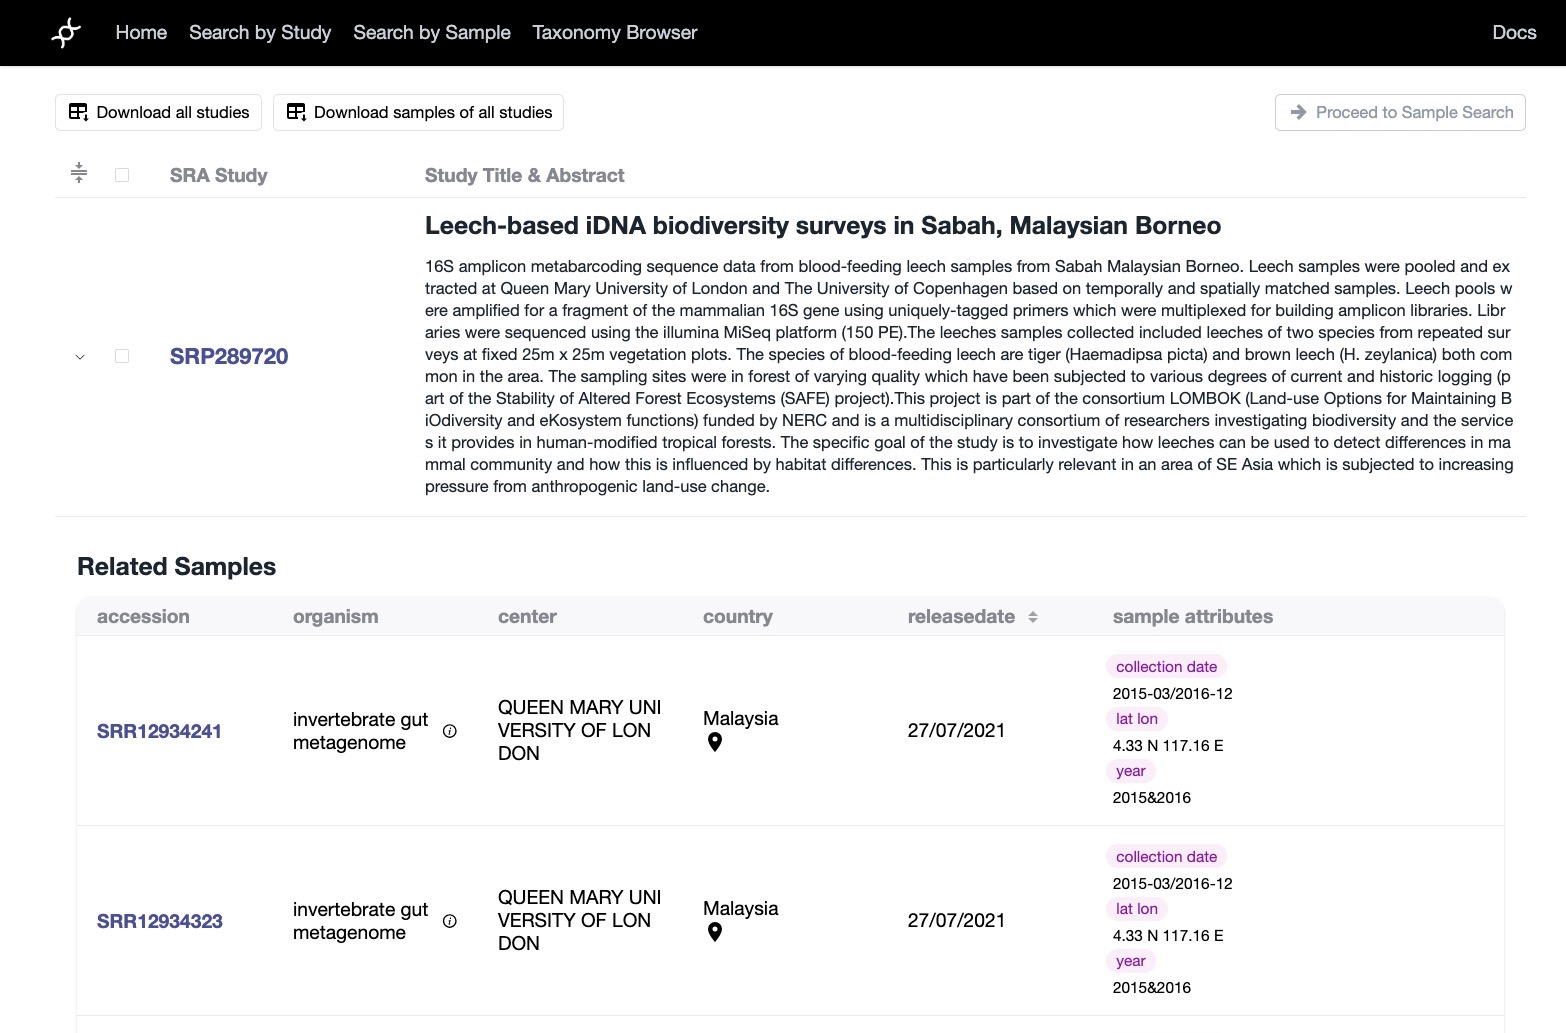The image size is (1566, 1033).
Task: Open sample SRR12934241
Action: pyautogui.click(x=159, y=731)
